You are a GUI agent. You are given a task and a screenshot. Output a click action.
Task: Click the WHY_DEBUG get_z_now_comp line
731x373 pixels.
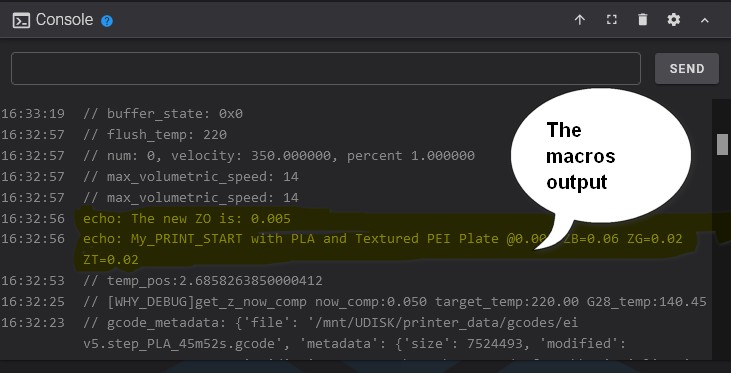click(x=395, y=302)
